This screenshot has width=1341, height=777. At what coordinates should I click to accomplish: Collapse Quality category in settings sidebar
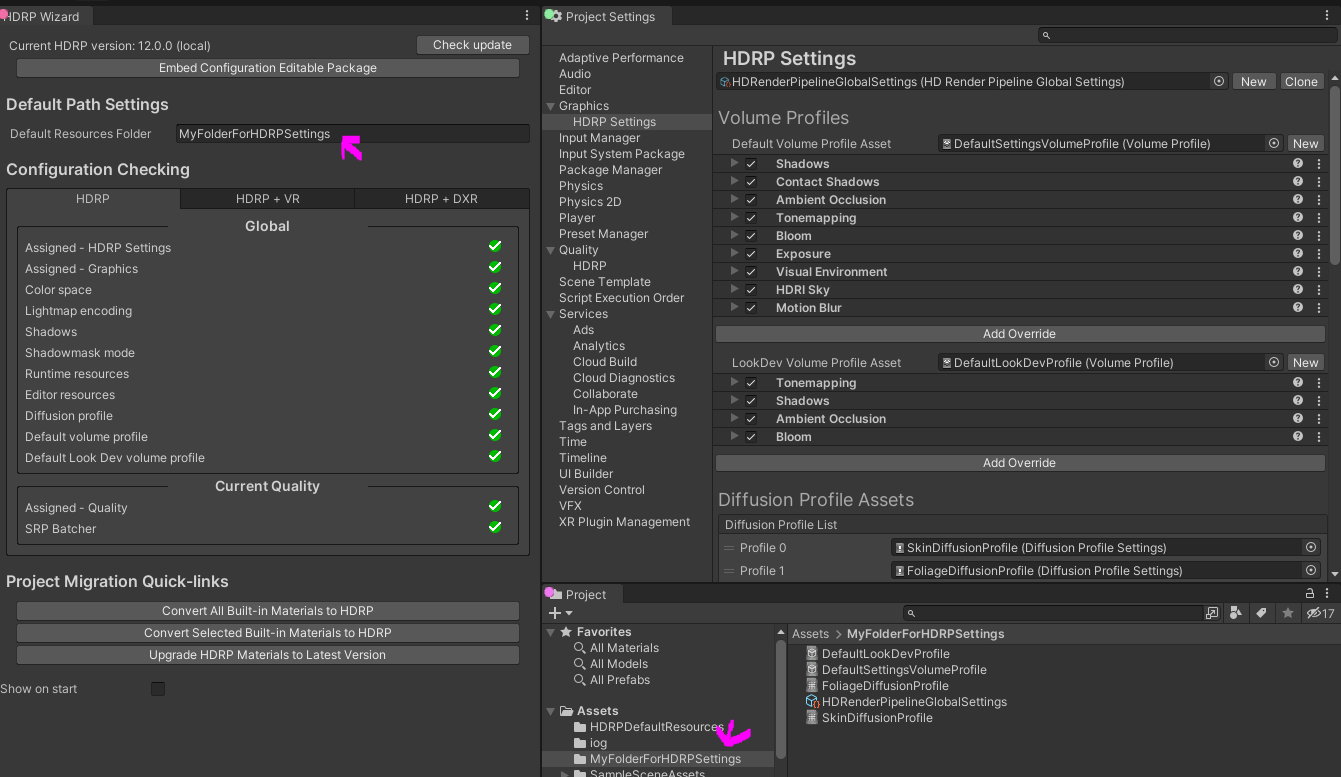point(550,250)
